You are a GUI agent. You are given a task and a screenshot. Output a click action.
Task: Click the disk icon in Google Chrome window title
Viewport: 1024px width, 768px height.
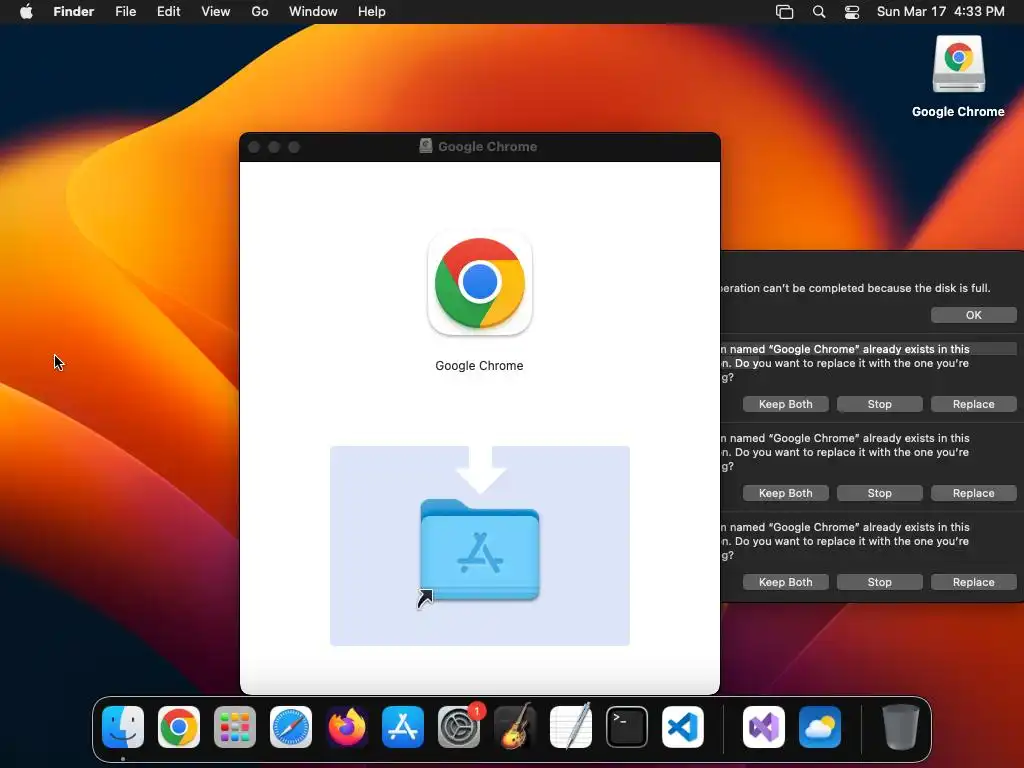tap(426, 146)
